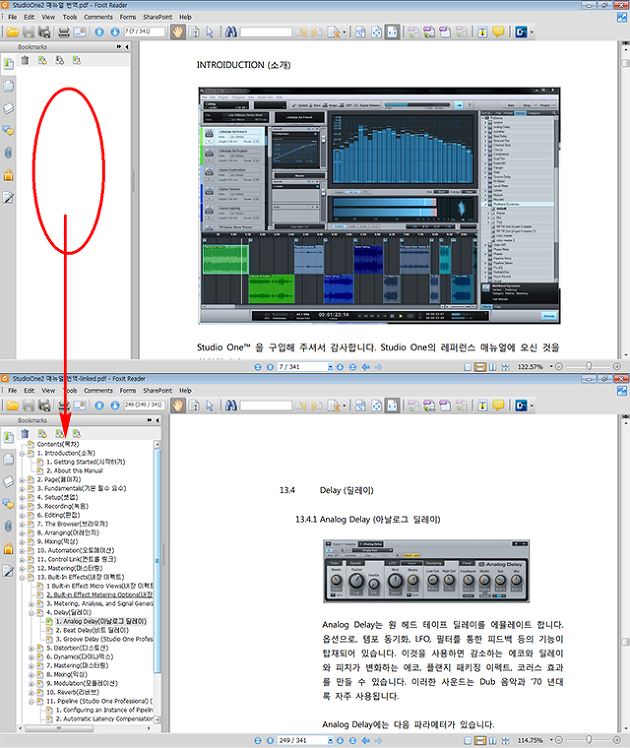Open the zoom percentage dropdown in top window status bar
The width and height of the screenshot is (630, 748).
551,366
